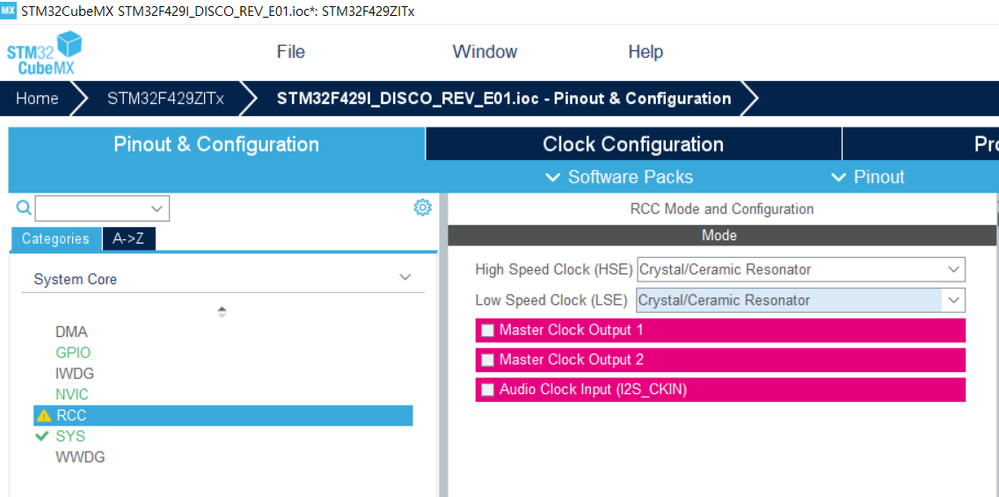Click the search magnifier icon
999x497 pixels.
click(x=24, y=208)
